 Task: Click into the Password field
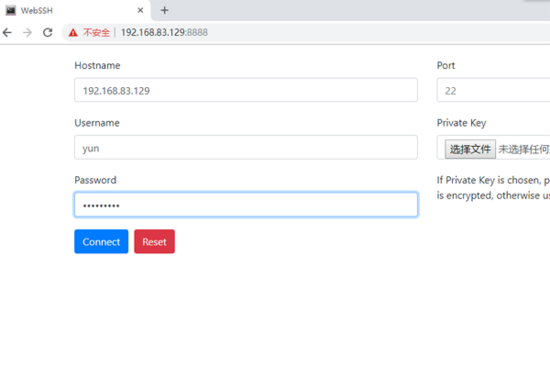point(246,205)
